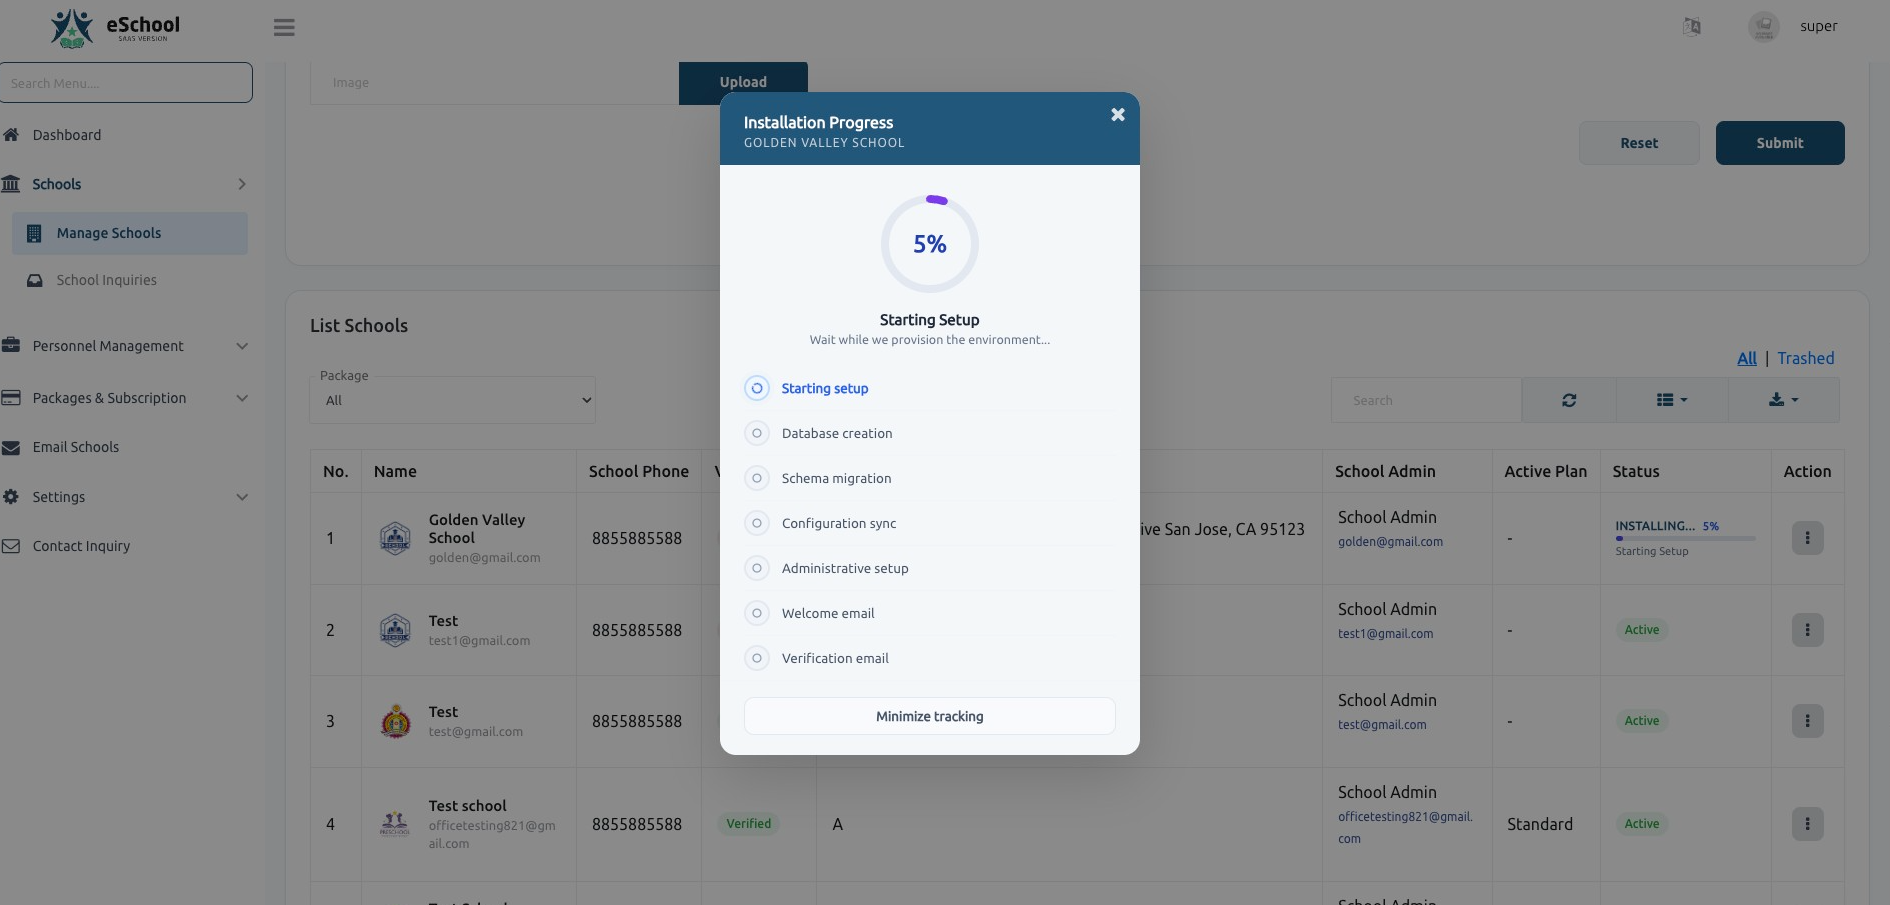Click the Dashboard home icon
Viewport: 1890px width, 905px height.
click(x=11, y=135)
